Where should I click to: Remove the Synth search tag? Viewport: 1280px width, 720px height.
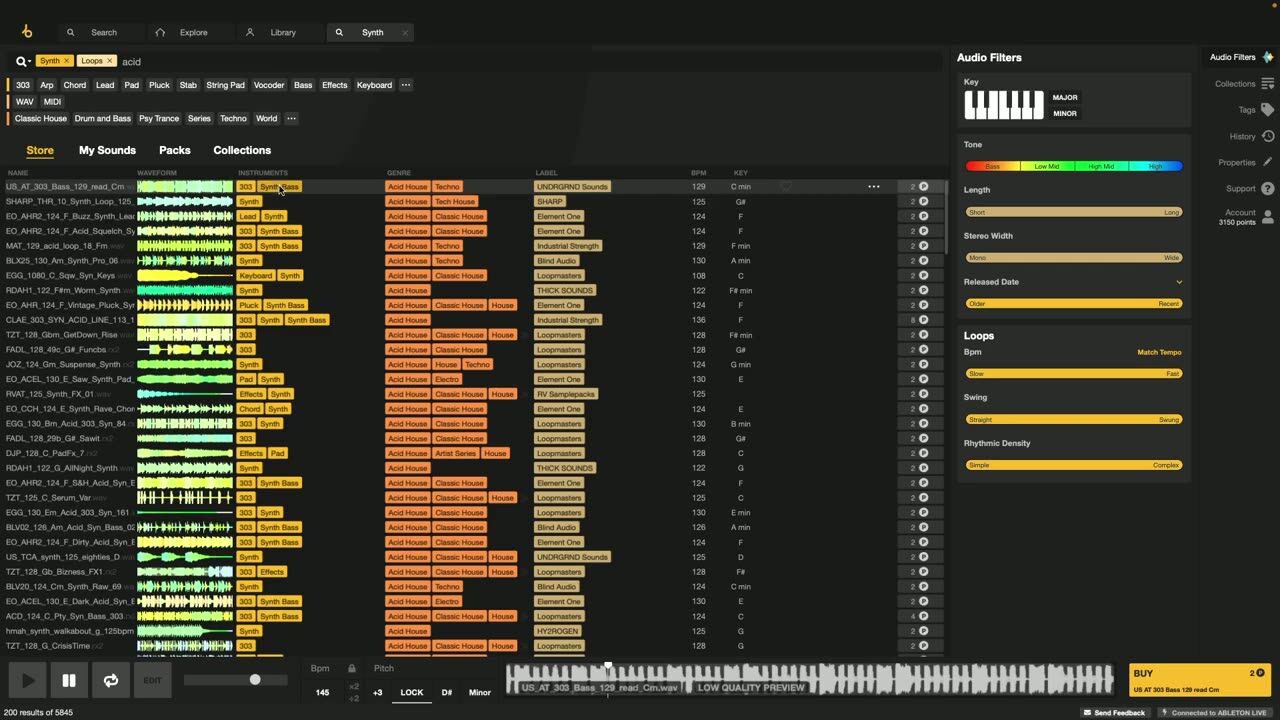pos(67,61)
